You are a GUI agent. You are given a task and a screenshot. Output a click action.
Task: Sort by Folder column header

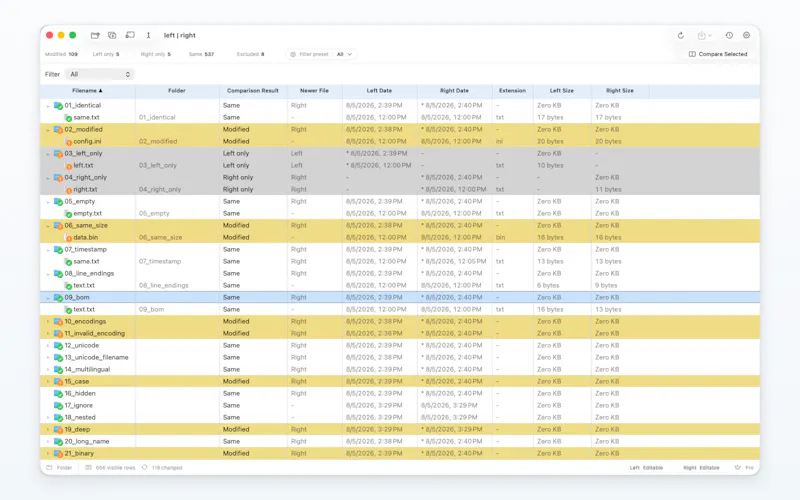(177, 91)
